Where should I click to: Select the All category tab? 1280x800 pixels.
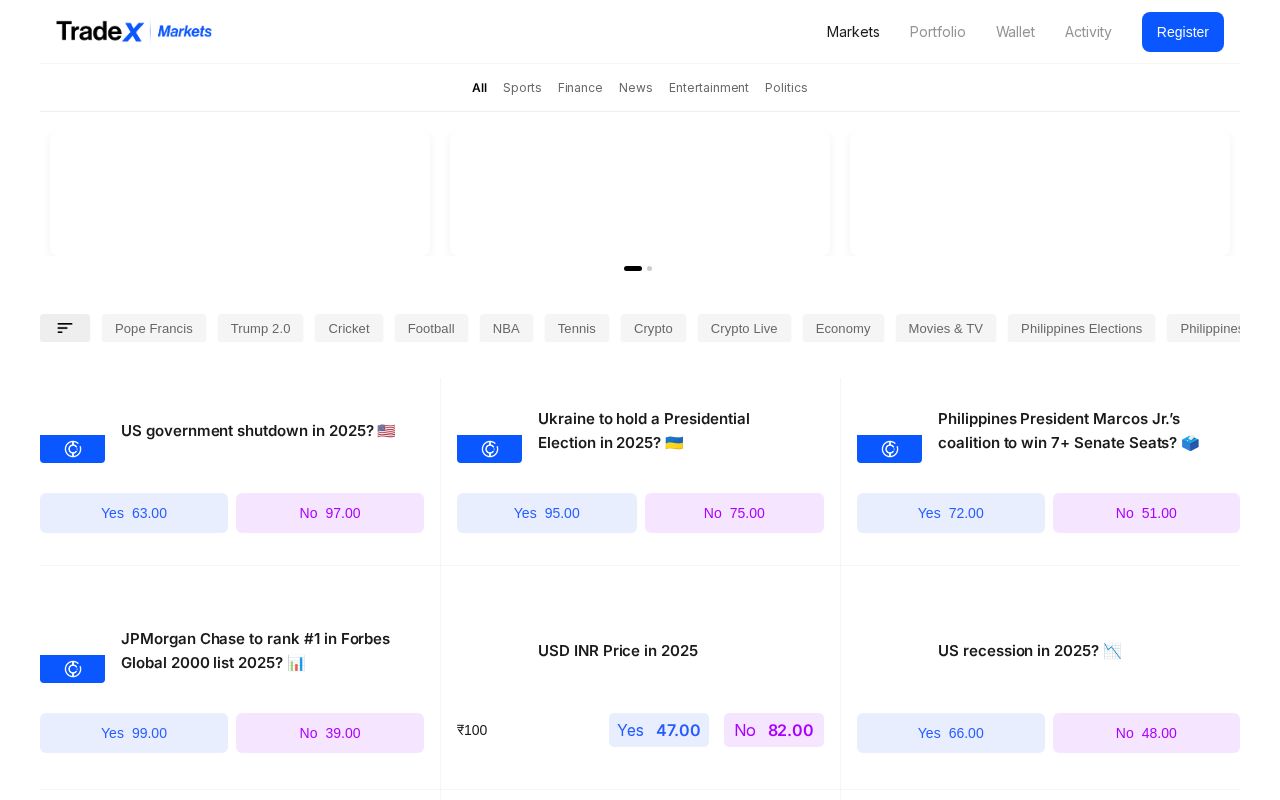point(479,88)
